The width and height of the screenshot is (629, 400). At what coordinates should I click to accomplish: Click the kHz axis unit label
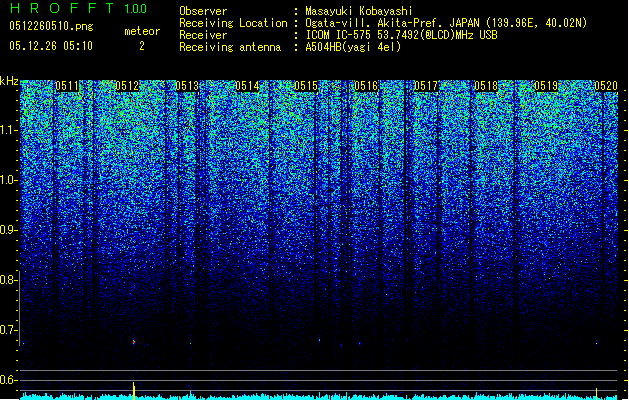tap(9, 81)
